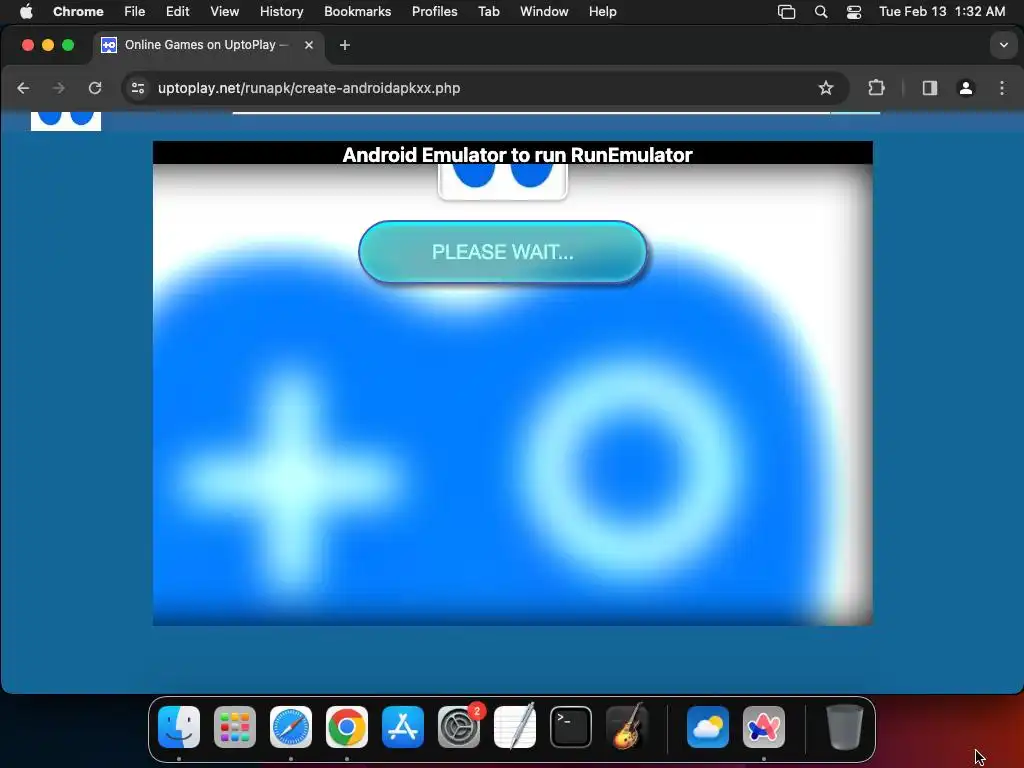Open the History menu
1024x768 pixels.
[x=281, y=12]
